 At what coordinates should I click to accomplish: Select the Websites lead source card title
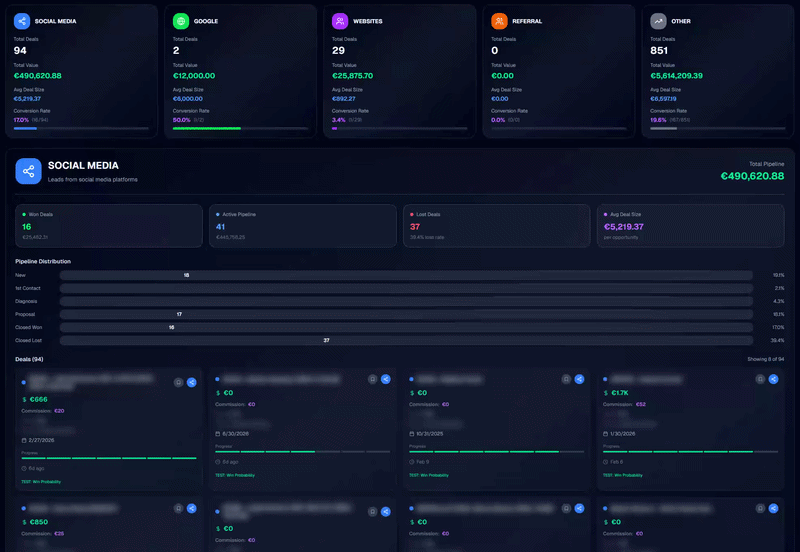tap(367, 21)
